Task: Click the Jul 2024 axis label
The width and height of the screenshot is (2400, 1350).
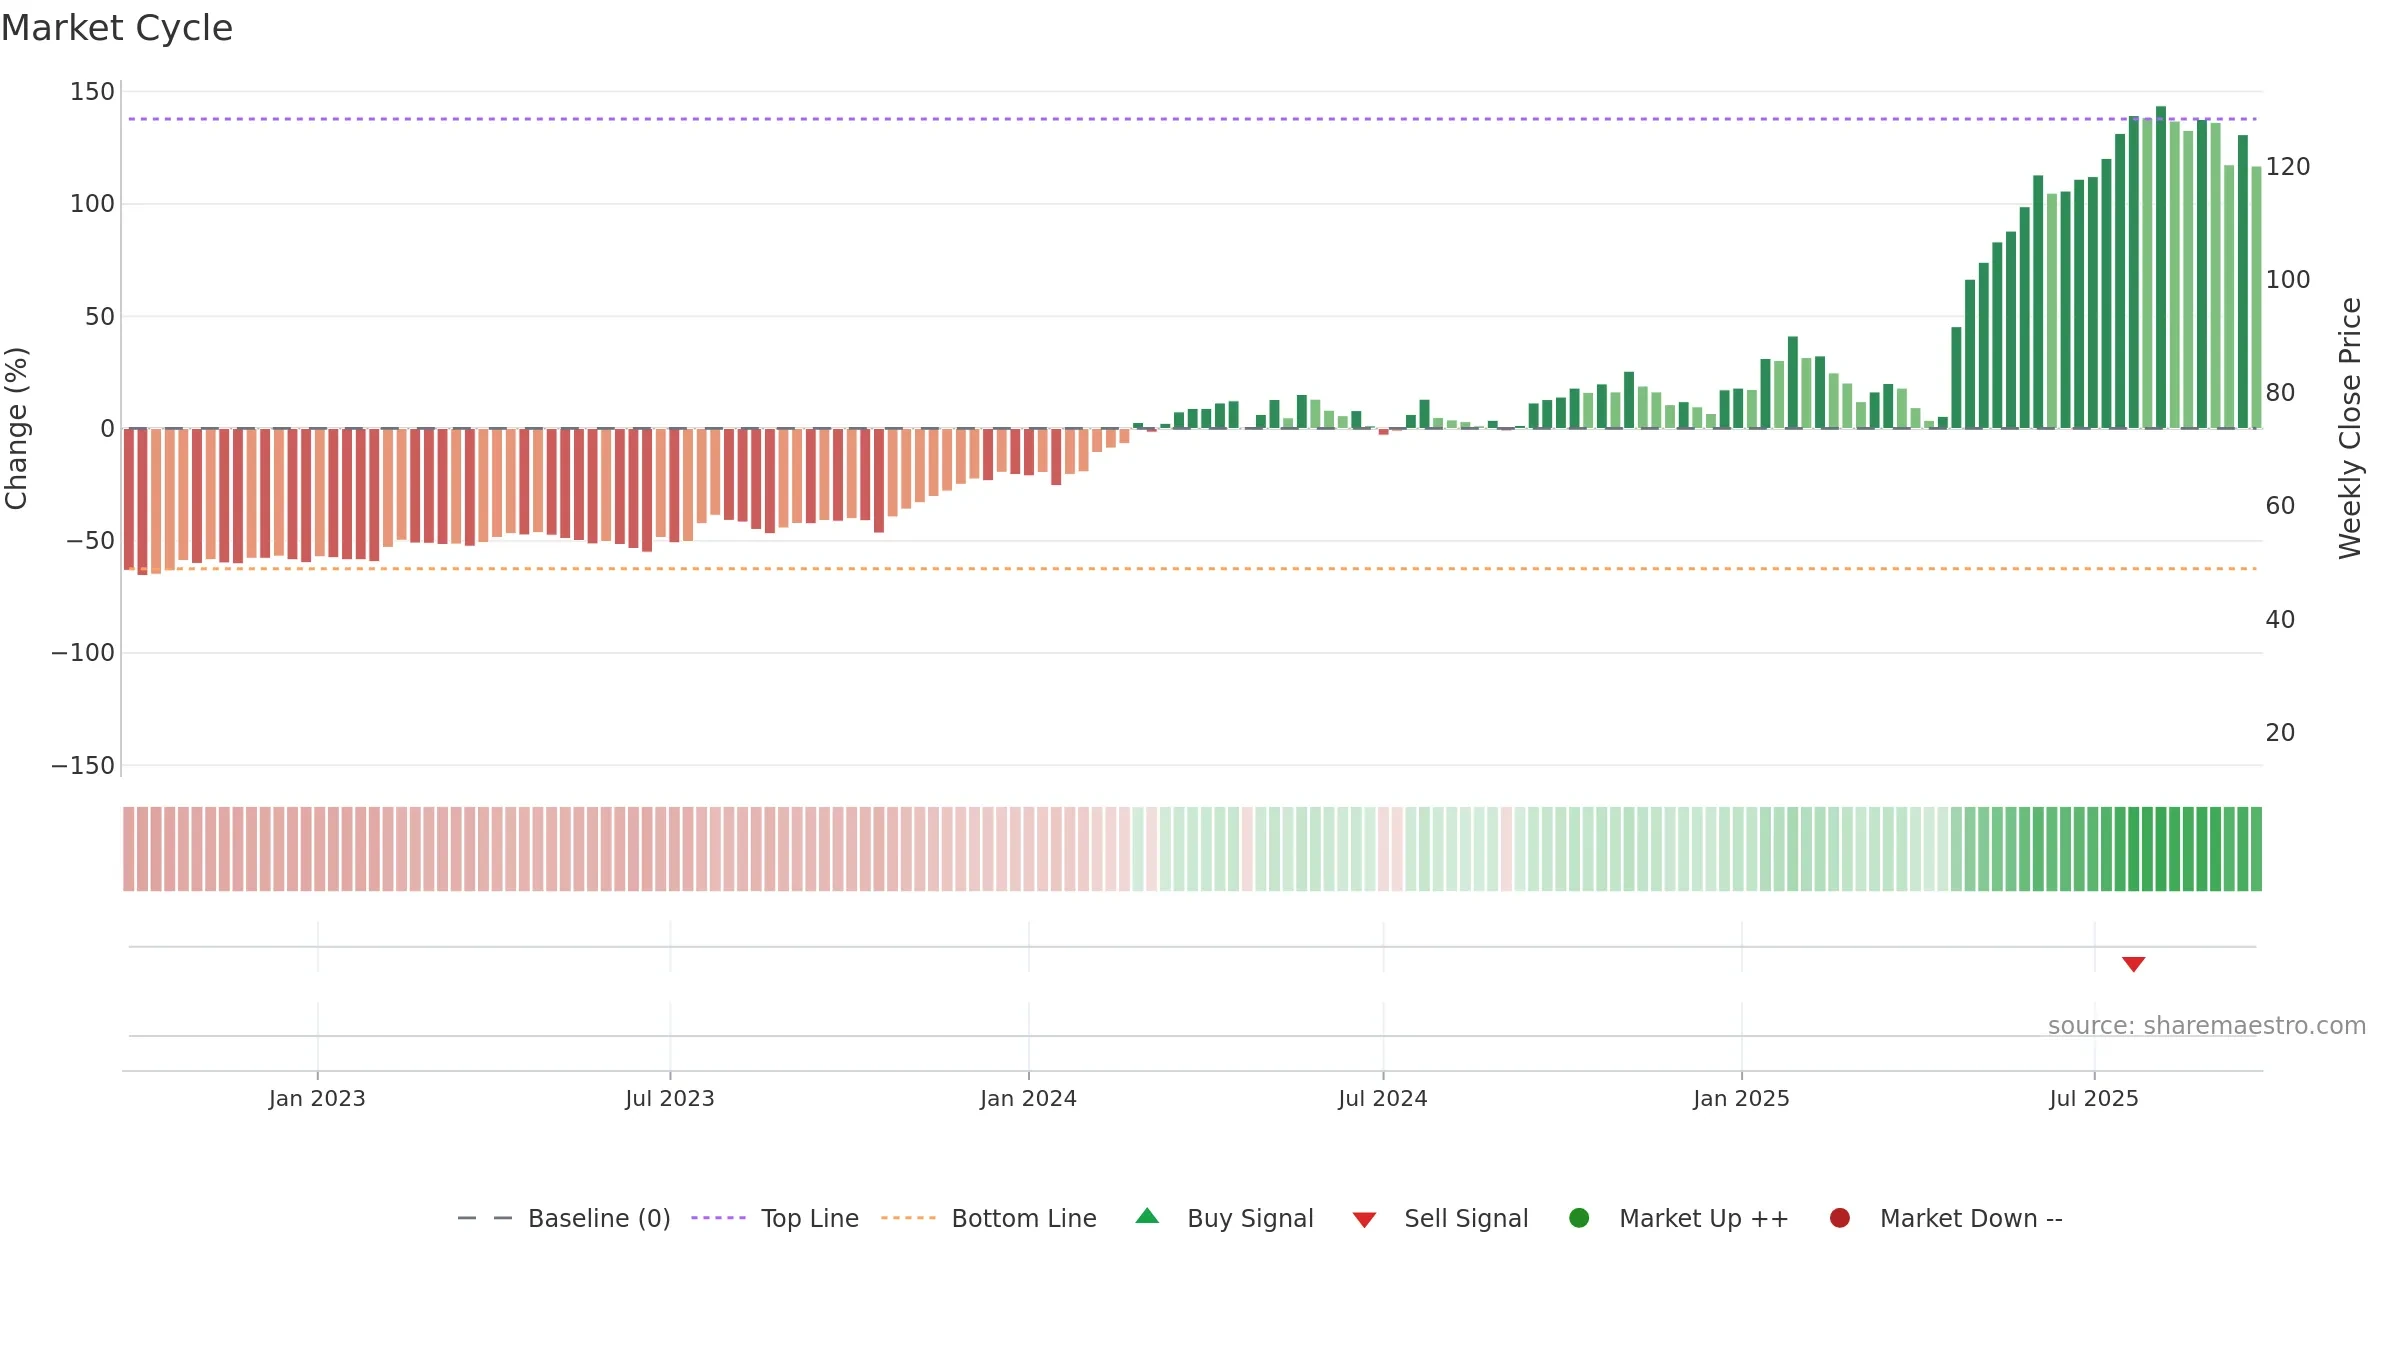Action: click(x=1383, y=1099)
